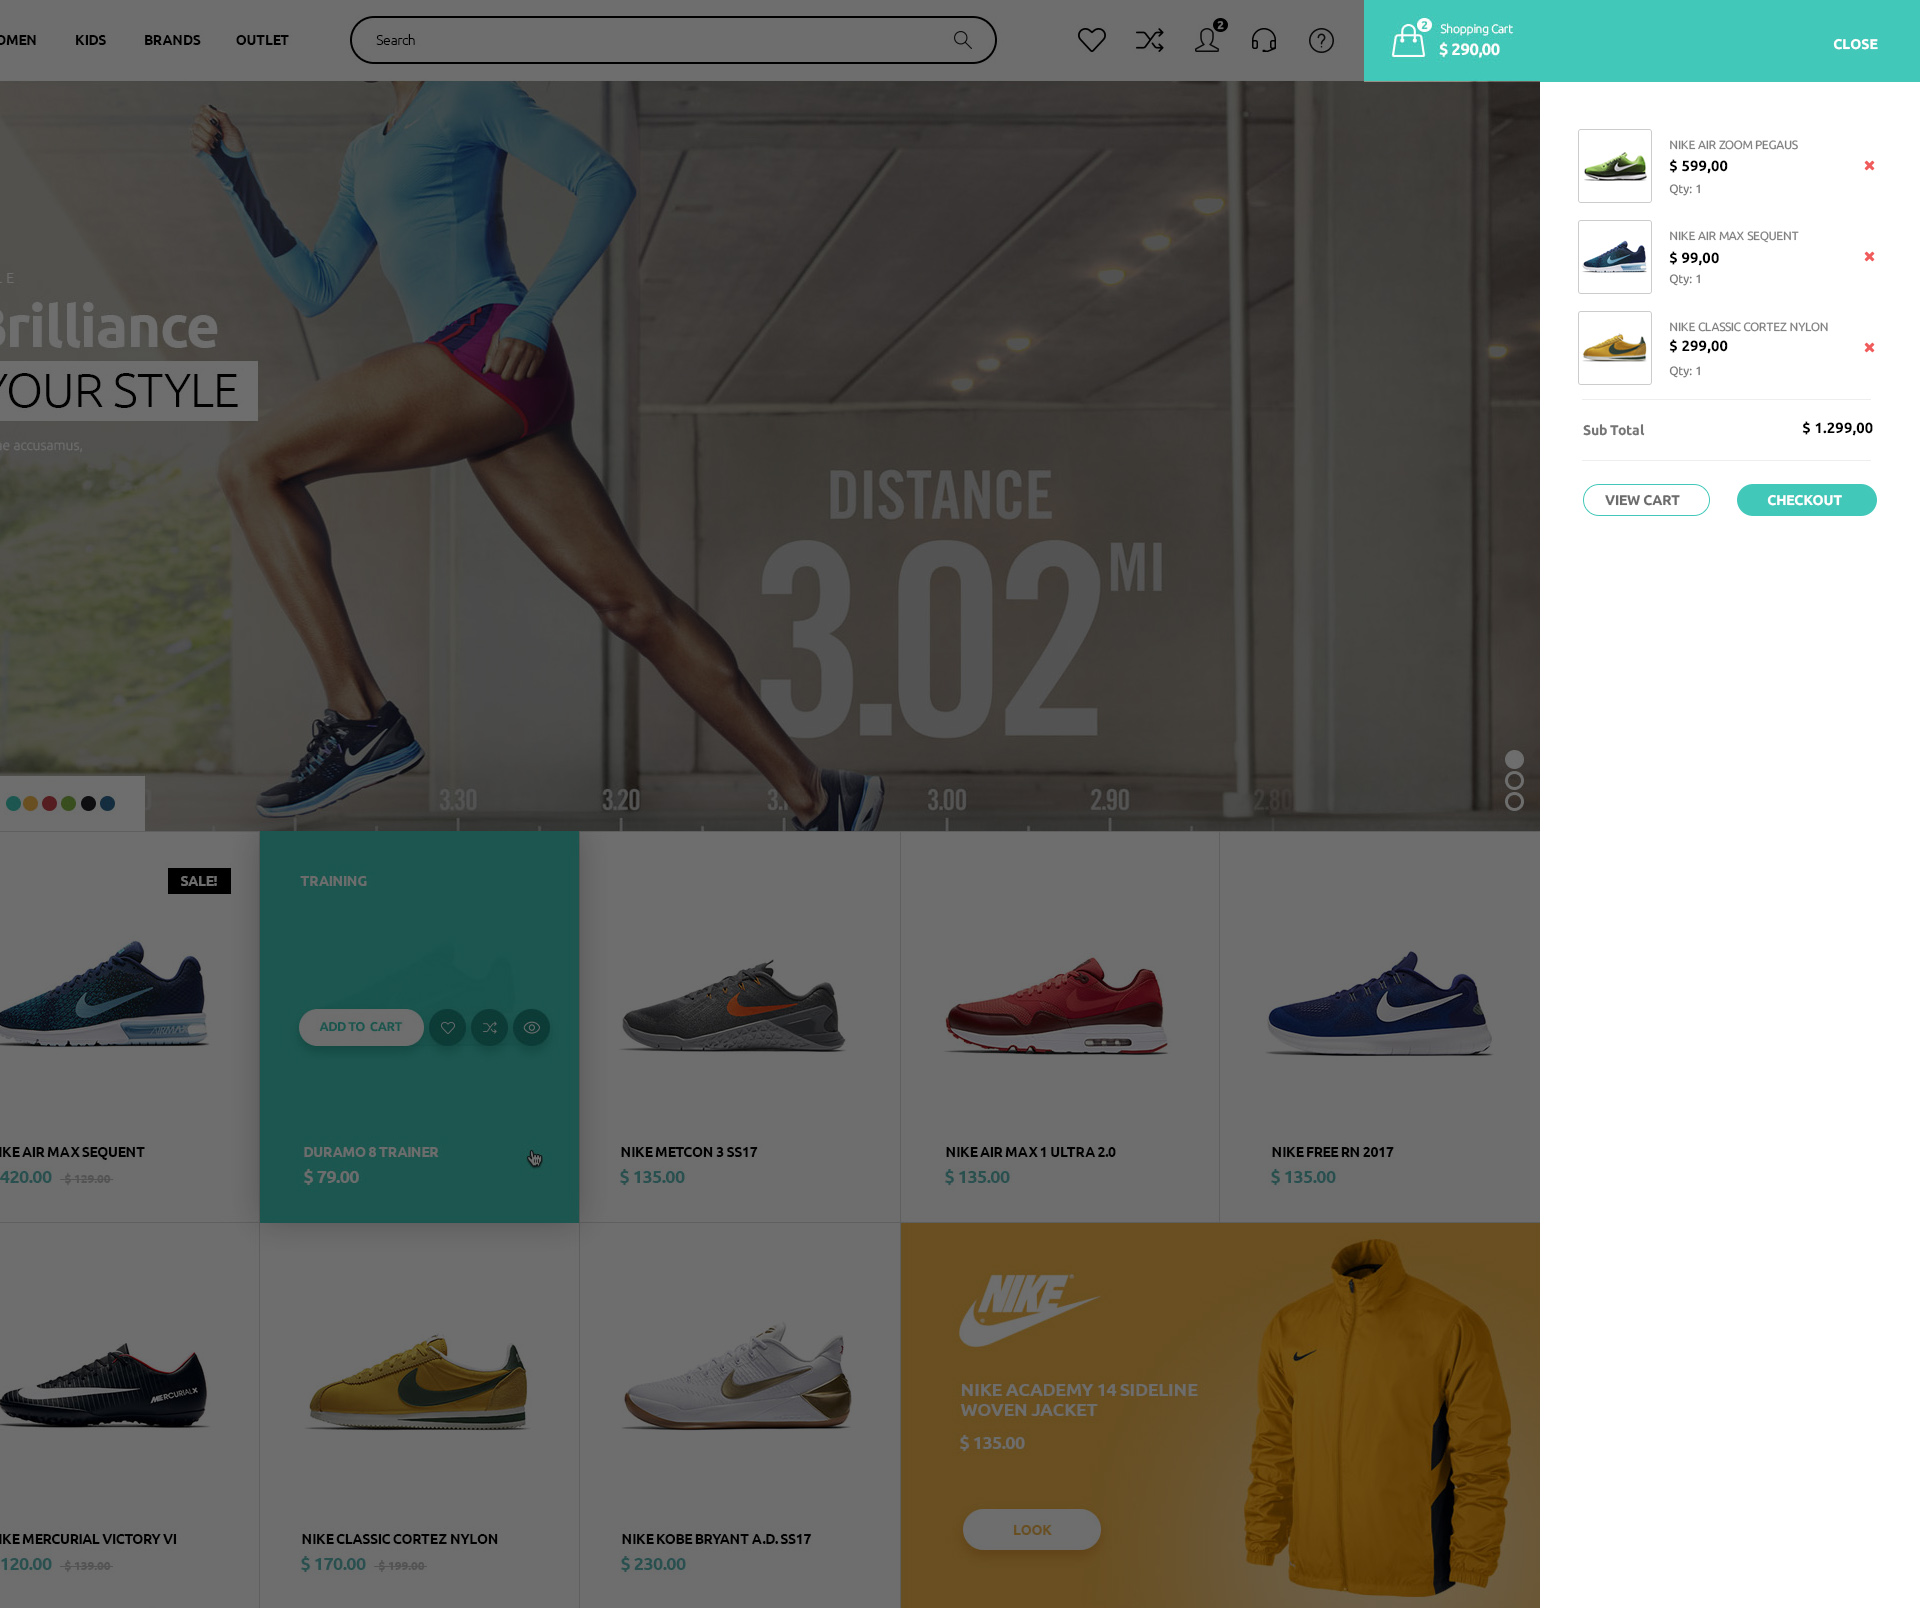Click the shopping bag cart icon
Image resolution: width=1920 pixels, height=1608 pixels.
(1408, 41)
